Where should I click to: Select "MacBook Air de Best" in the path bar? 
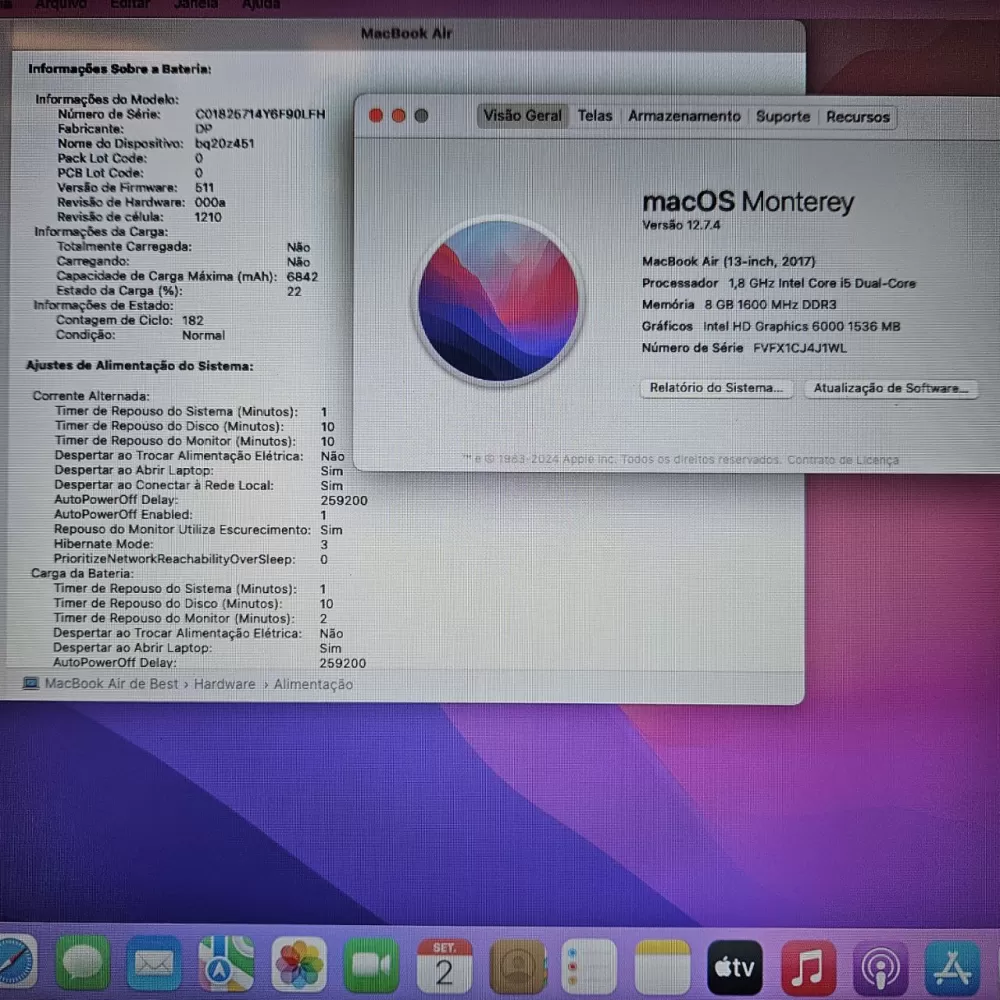pyautogui.click(x=111, y=683)
